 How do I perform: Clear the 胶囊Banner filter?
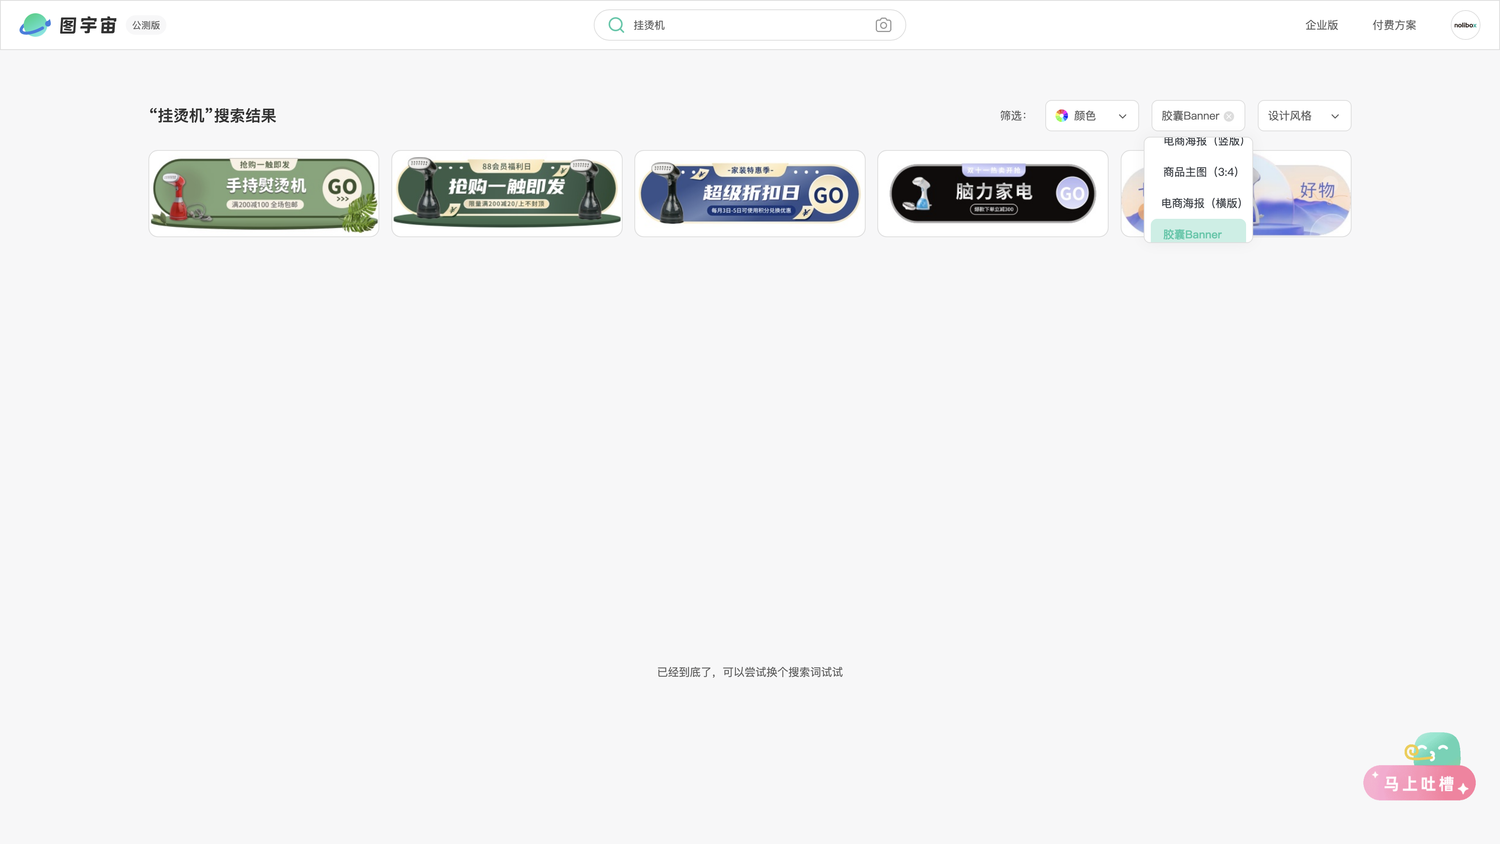(1229, 116)
